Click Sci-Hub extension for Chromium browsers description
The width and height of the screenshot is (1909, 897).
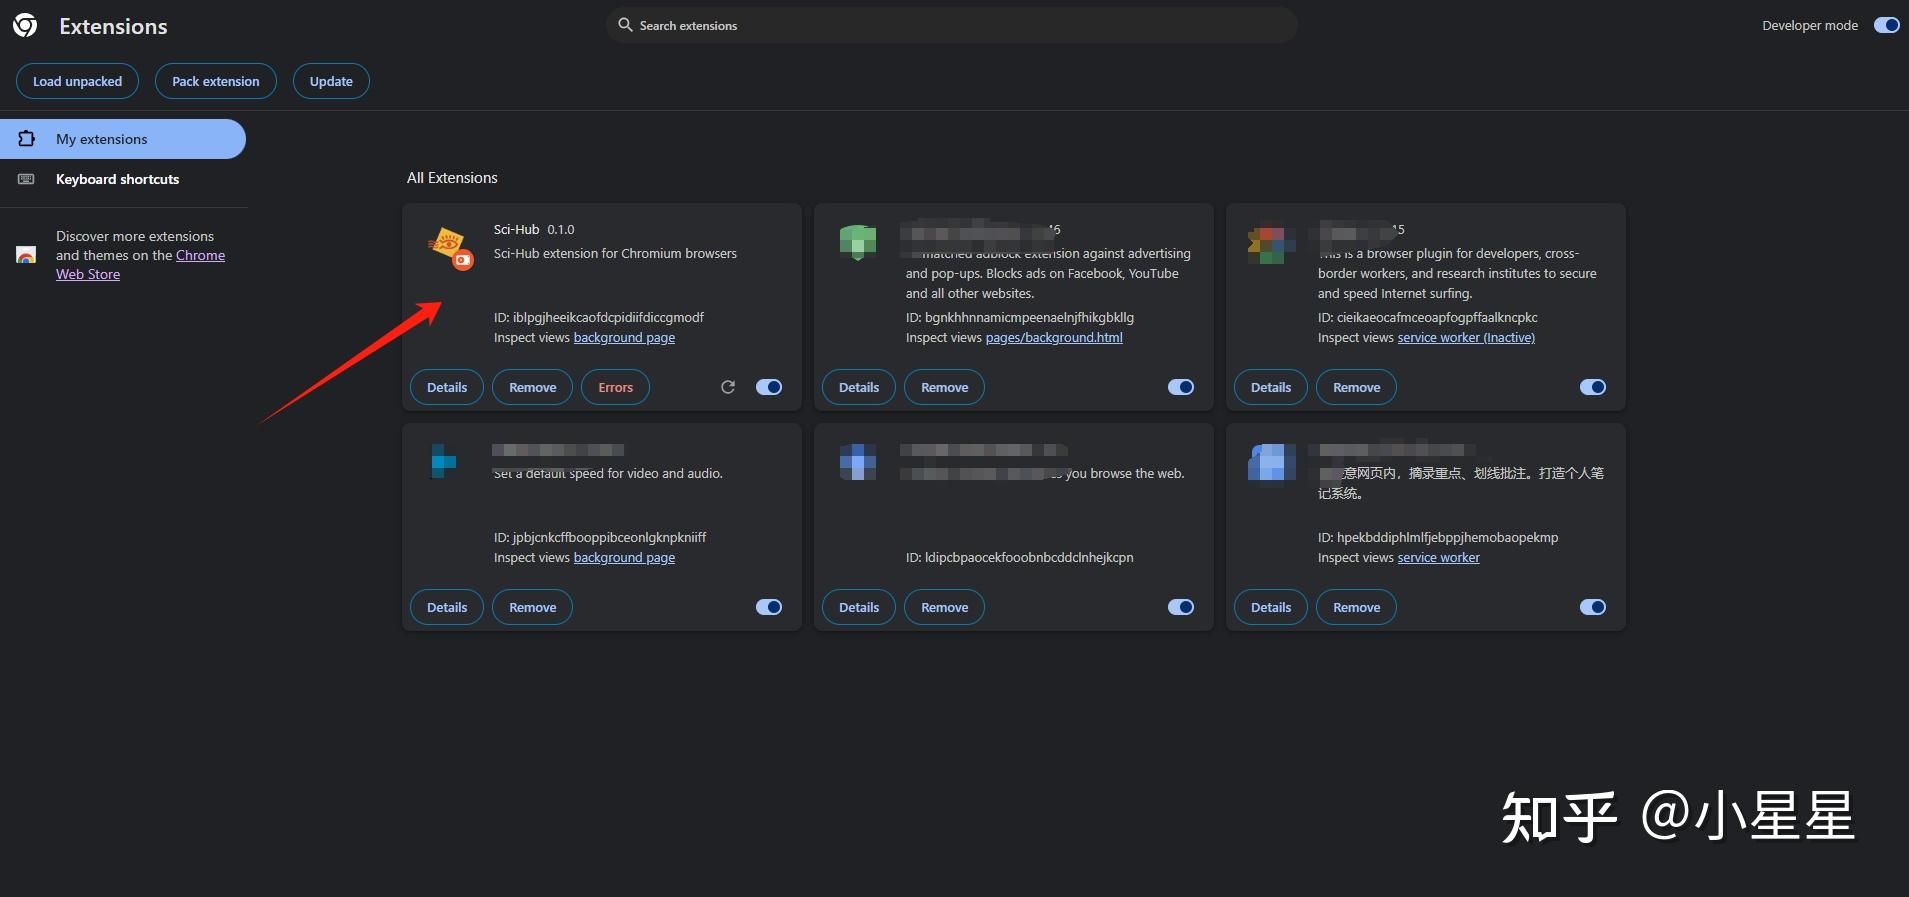pos(615,254)
